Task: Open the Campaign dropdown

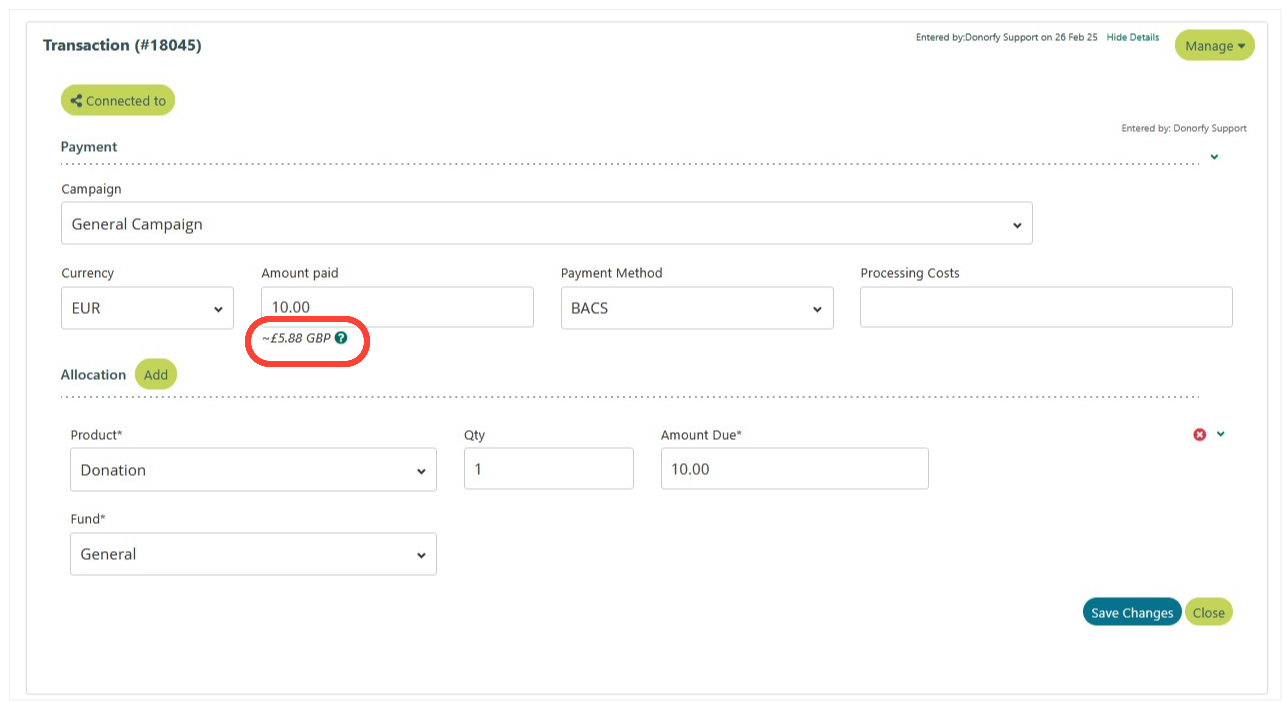Action: pos(546,223)
